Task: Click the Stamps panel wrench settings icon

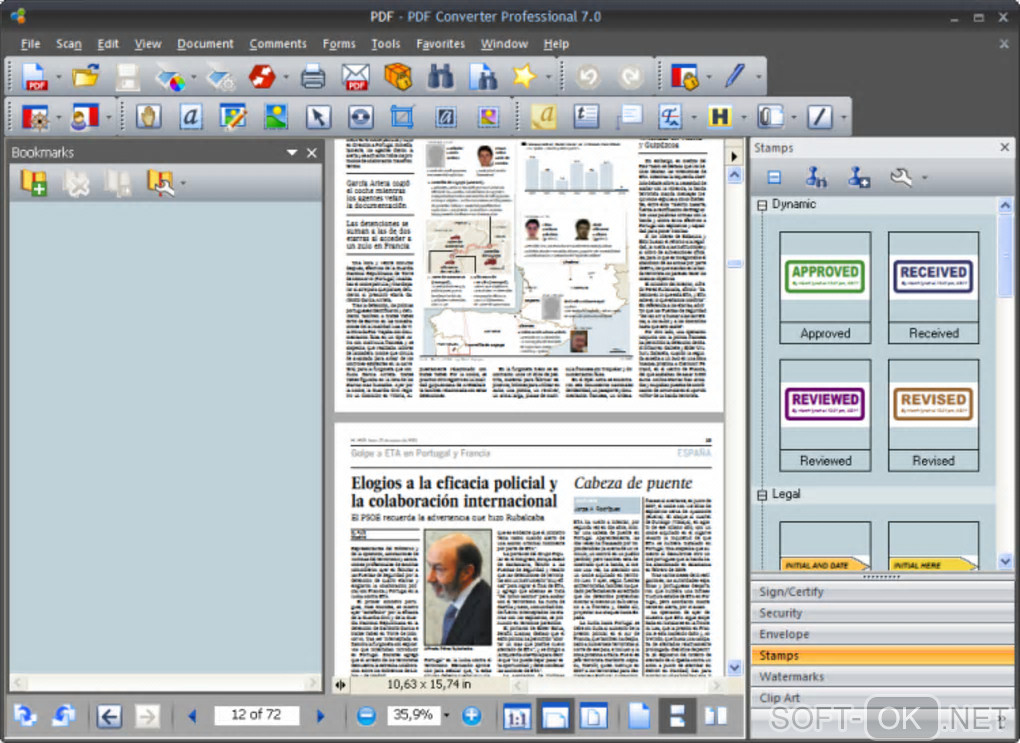Action: [902, 177]
